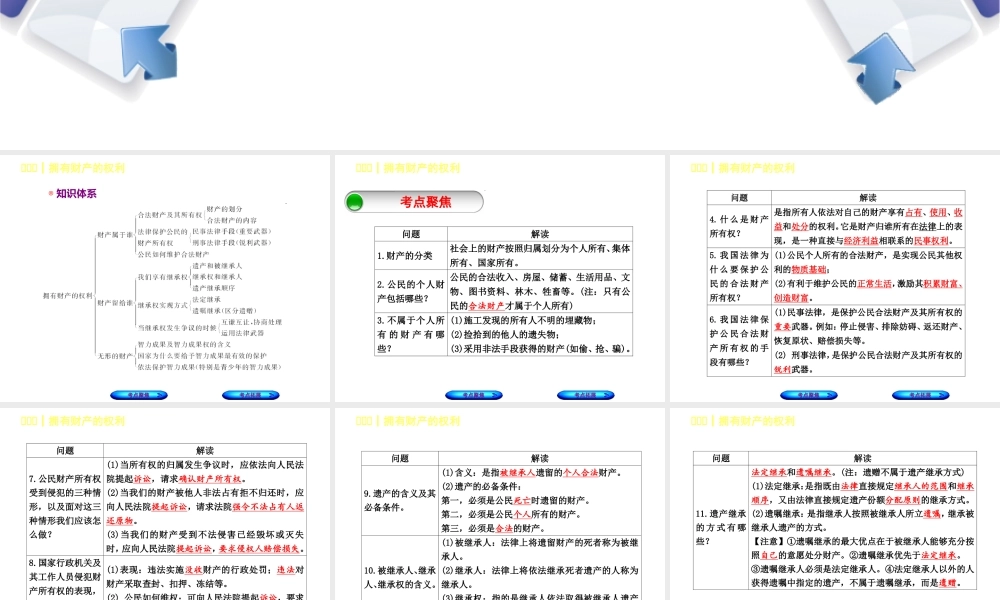This screenshot has height=600, width=1000.
Task: Click cell 11.遗产继承的方式有哪些
Action: (x=721, y=527)
